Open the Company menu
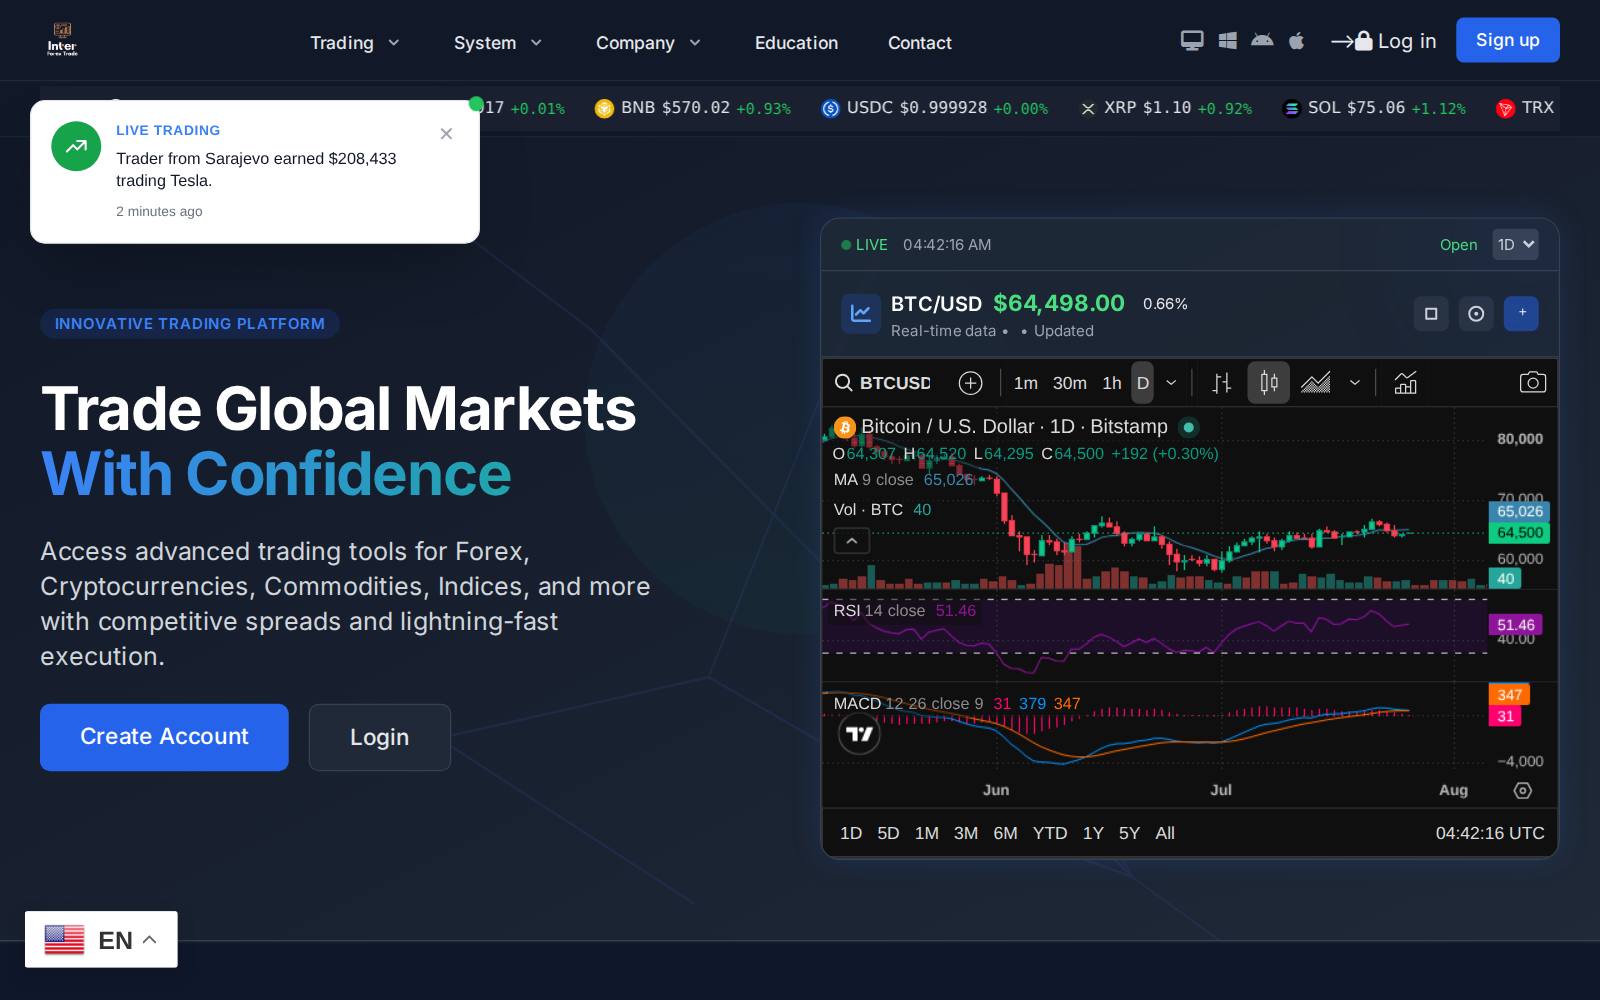Image resolution: width=1600 pixels, height=1000 pixels. coord(649,43)
